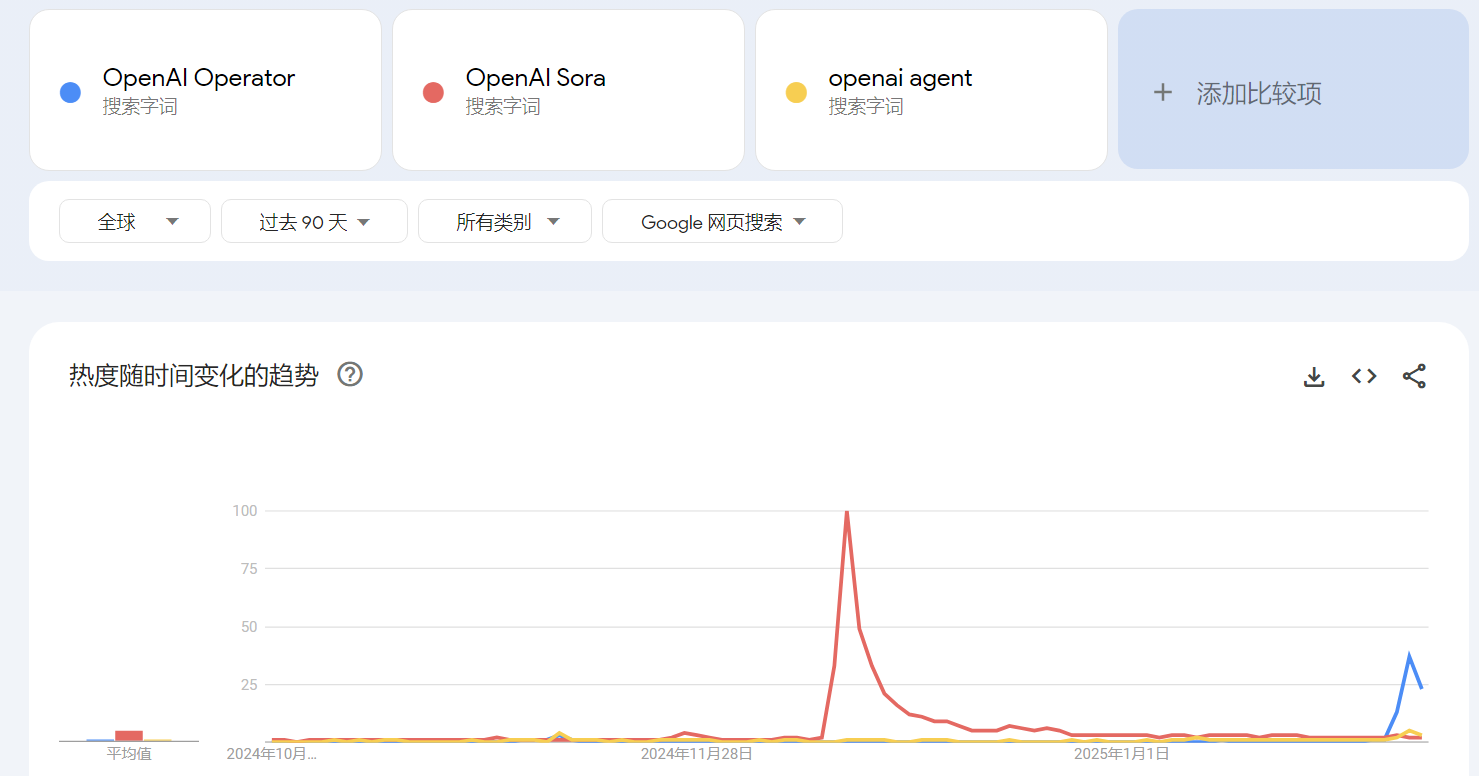Click red dot of OpenAI Sora
The image size is (1479, 776).
[433, 93]
